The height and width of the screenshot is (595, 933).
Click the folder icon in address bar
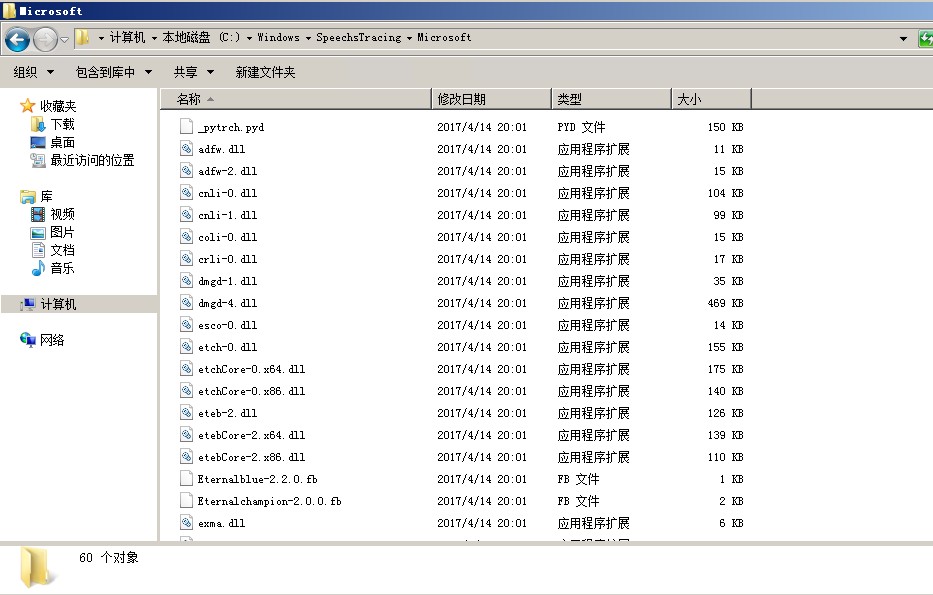[83, 37]
